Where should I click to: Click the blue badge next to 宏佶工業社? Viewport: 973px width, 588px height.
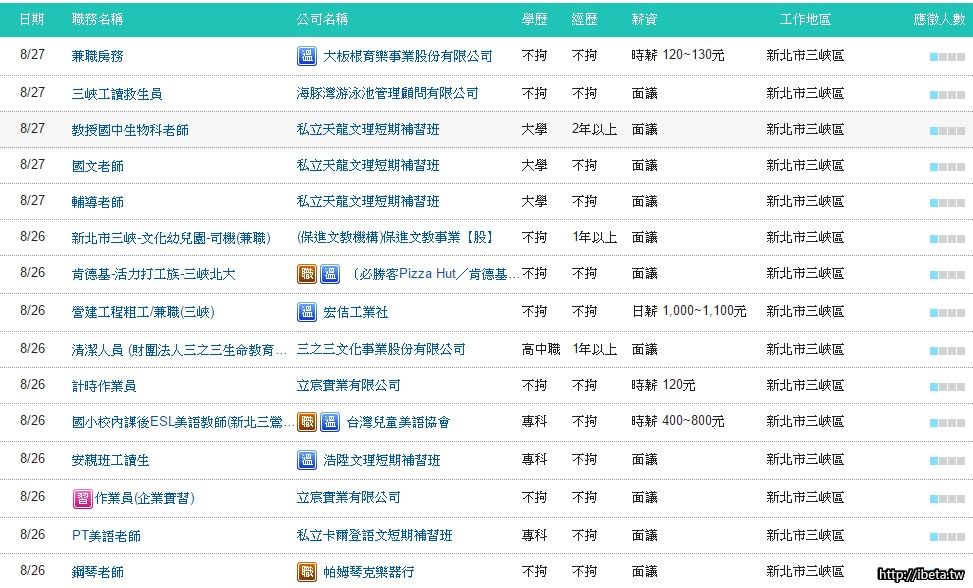pos(307,313)
